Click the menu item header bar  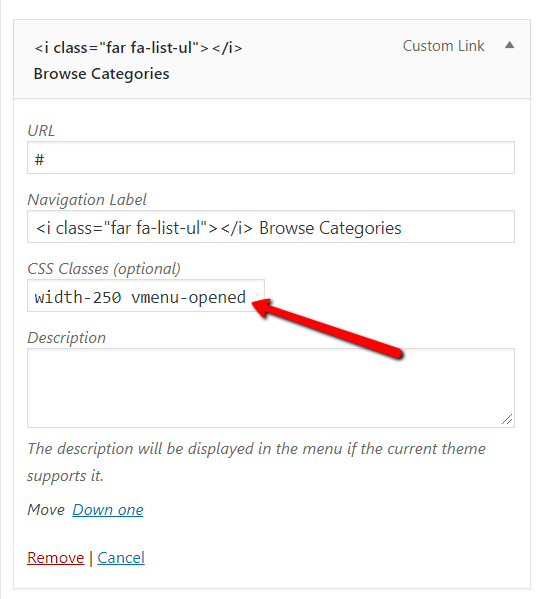(x=272, y=59)
